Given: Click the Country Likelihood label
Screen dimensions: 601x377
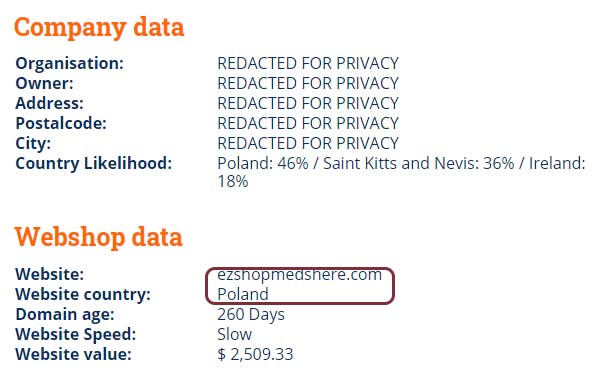Looking at the screenshot, I should click(94, 163).
